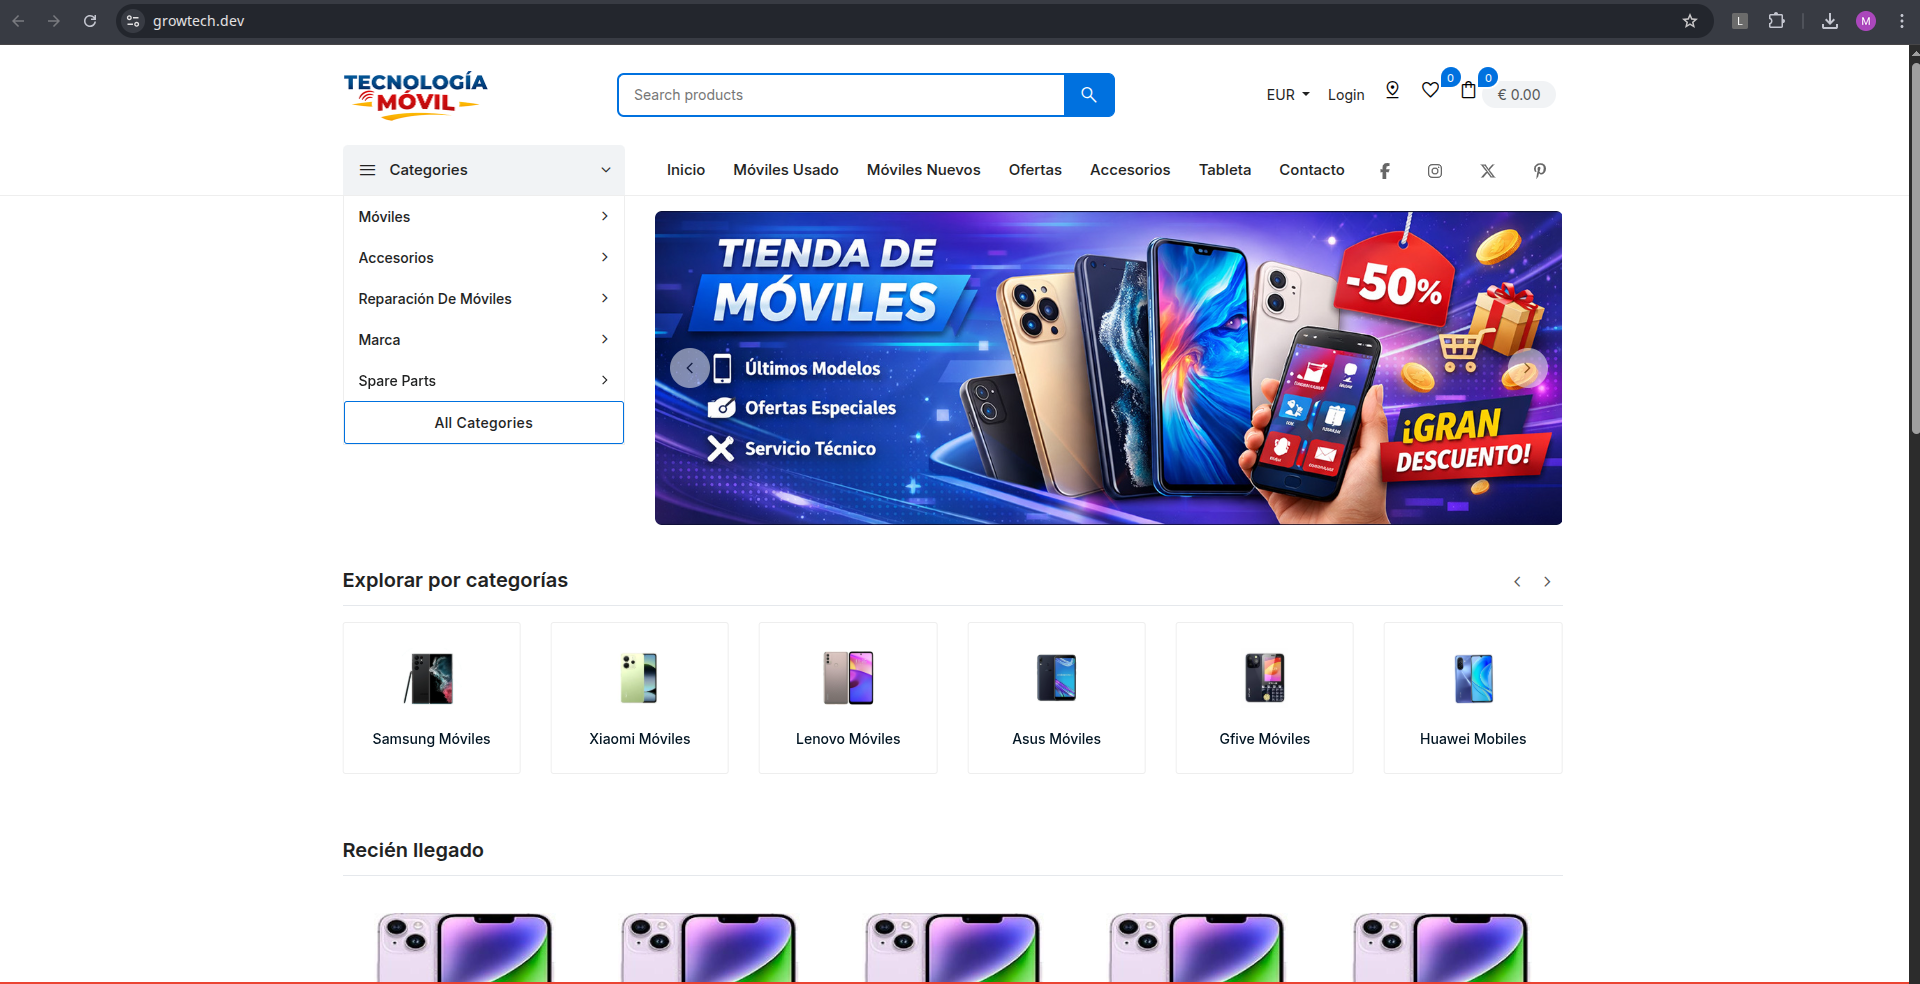This screenshot has height=984, width=1920.
Task: Expand the Accesorios sidebar category
Action: [x=605, y=257]
